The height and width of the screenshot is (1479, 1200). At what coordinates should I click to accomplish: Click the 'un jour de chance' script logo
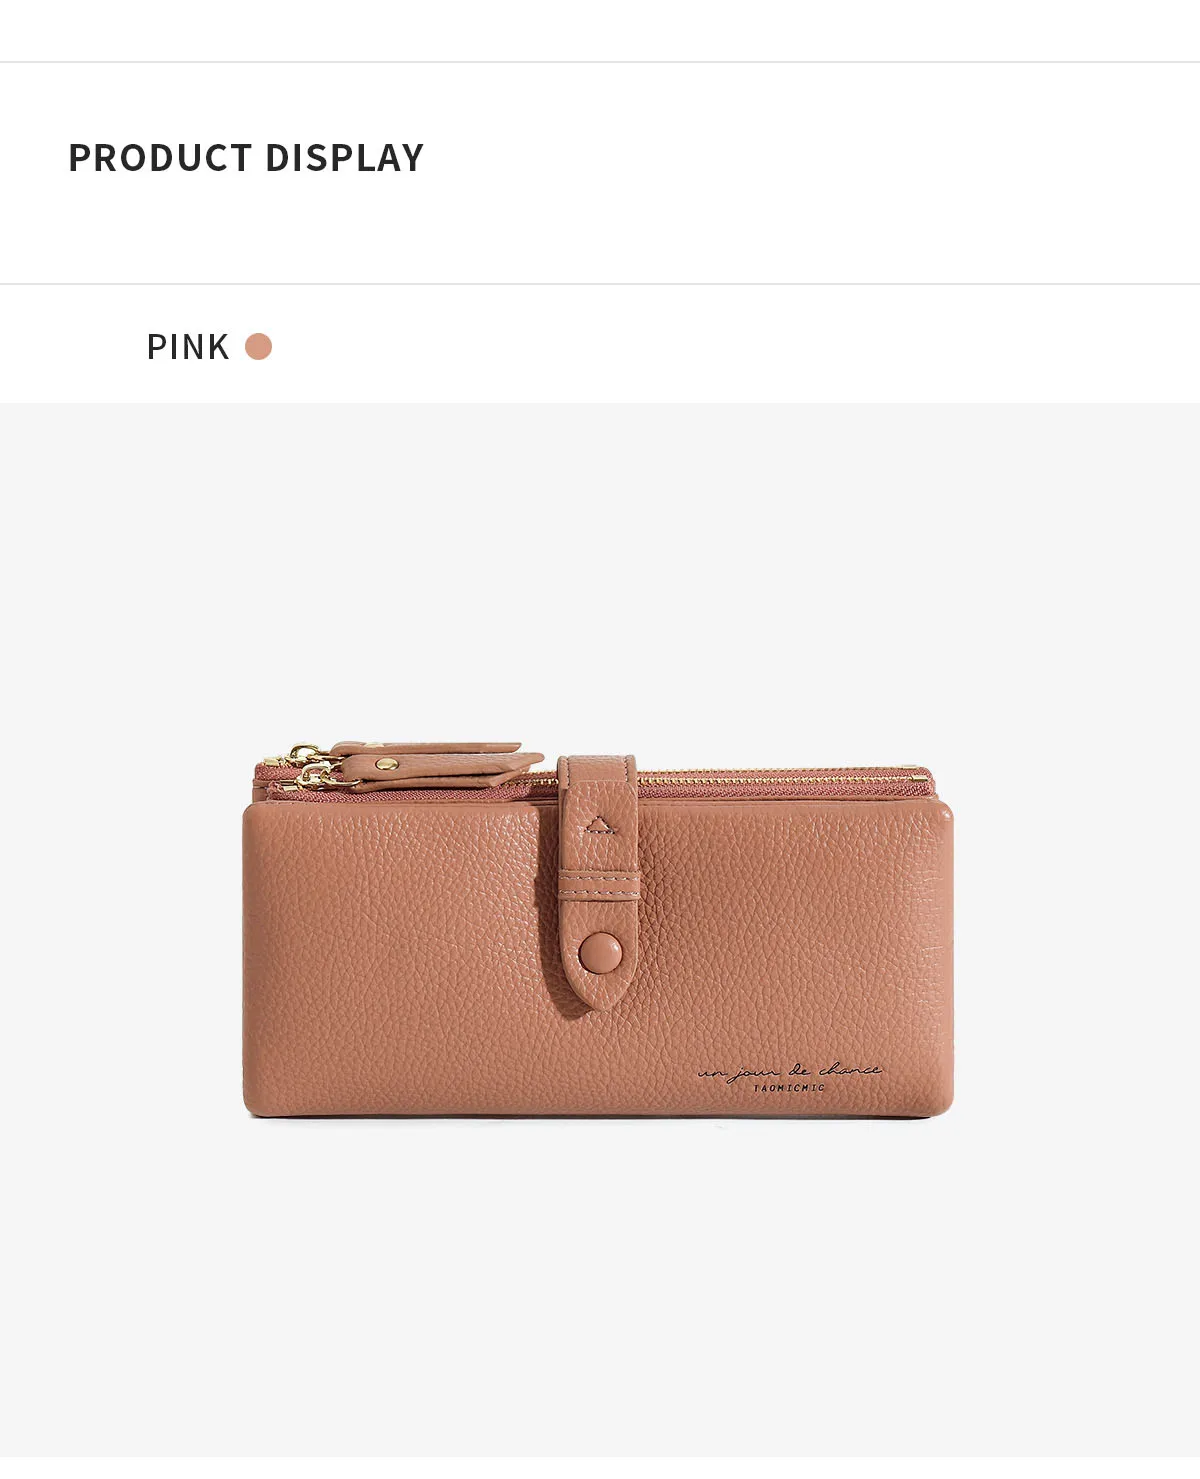790,1071
